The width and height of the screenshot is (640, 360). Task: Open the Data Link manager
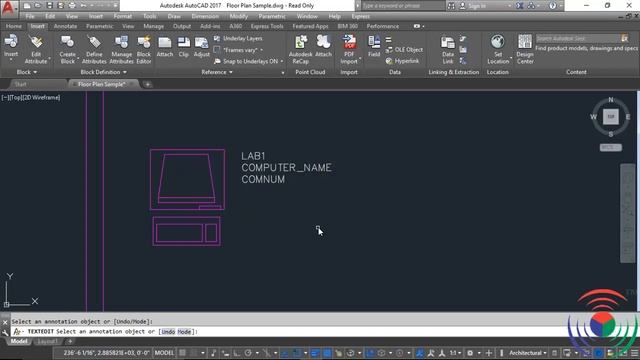point(448,49)
